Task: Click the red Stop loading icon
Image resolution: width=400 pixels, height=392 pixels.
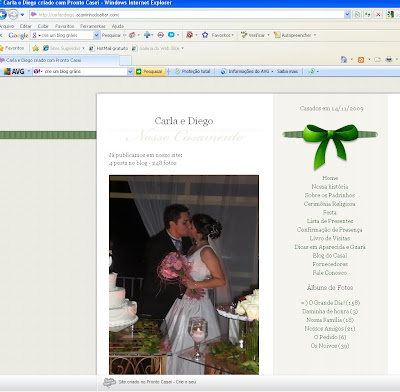Action: point(378,15)
